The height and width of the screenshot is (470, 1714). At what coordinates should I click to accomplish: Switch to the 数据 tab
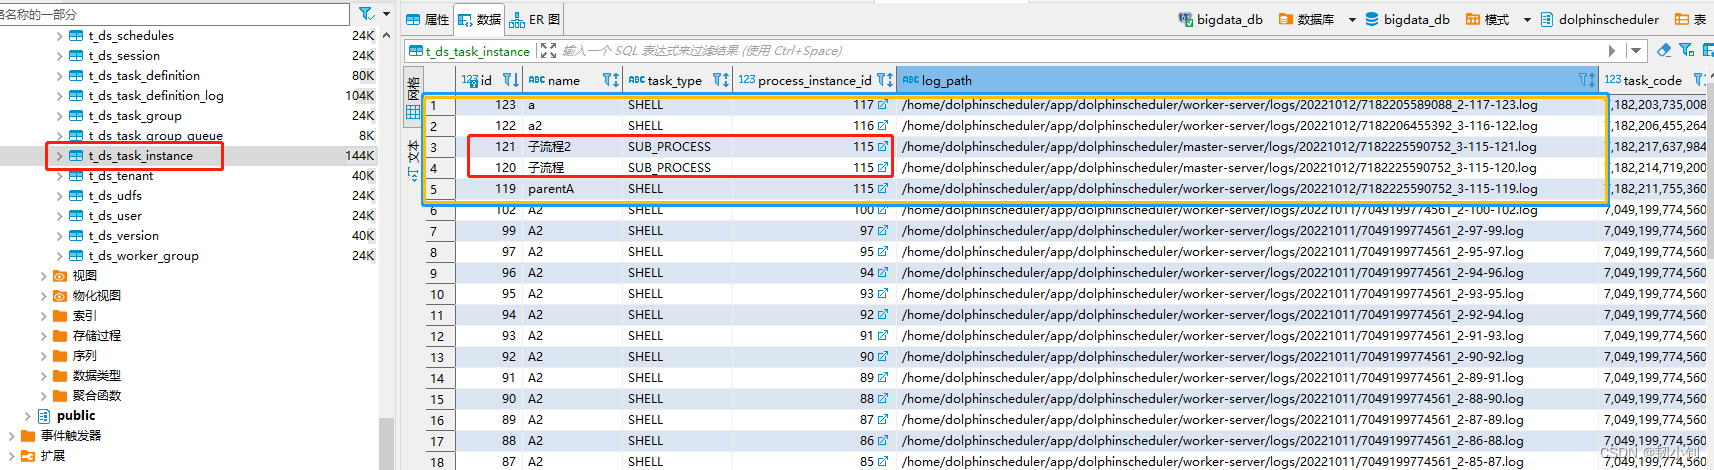tap(479, 19)
